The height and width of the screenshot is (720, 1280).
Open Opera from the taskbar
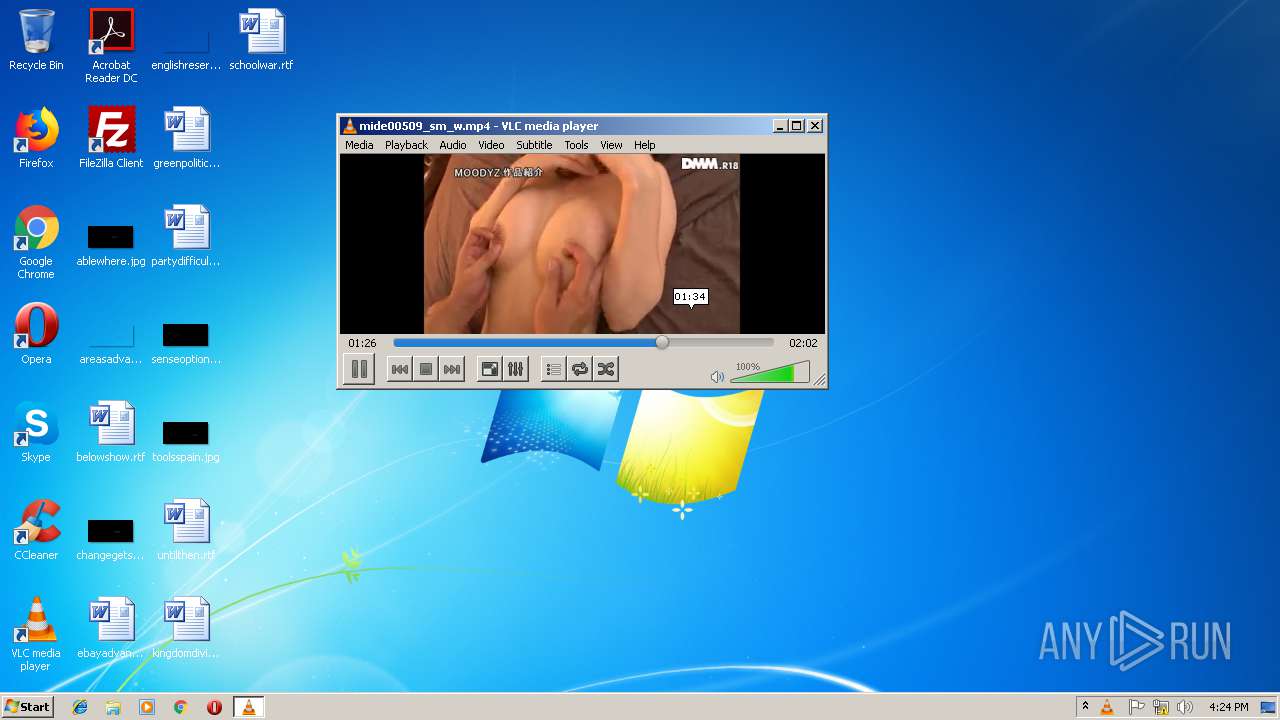(x=214, y=707)
